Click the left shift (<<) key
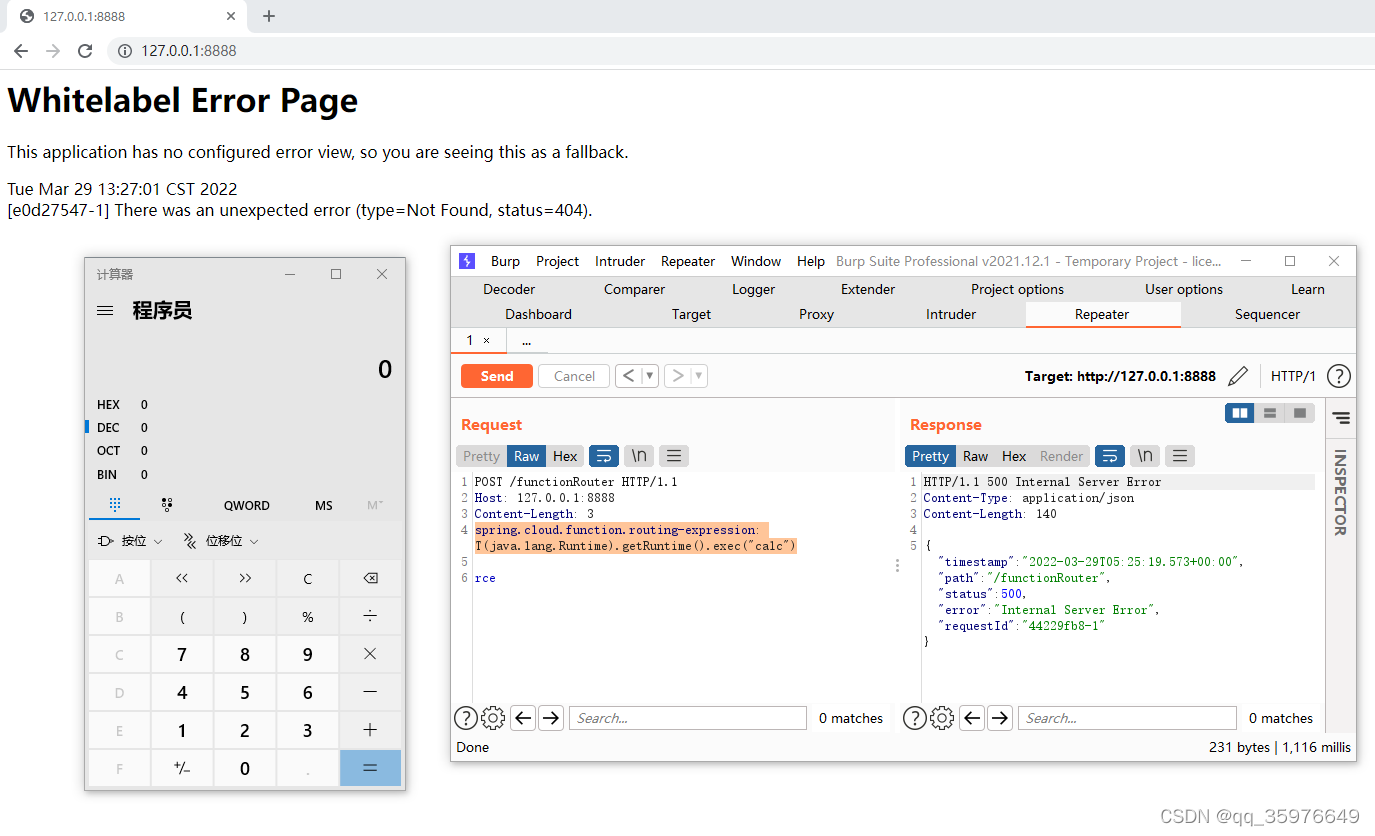This screenshot has width=1375, height=836. pos(182,579)
